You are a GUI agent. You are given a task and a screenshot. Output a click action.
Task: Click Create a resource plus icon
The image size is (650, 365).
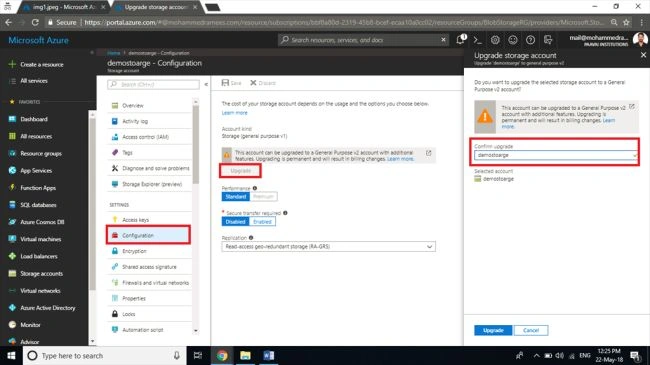click(12, 64)
